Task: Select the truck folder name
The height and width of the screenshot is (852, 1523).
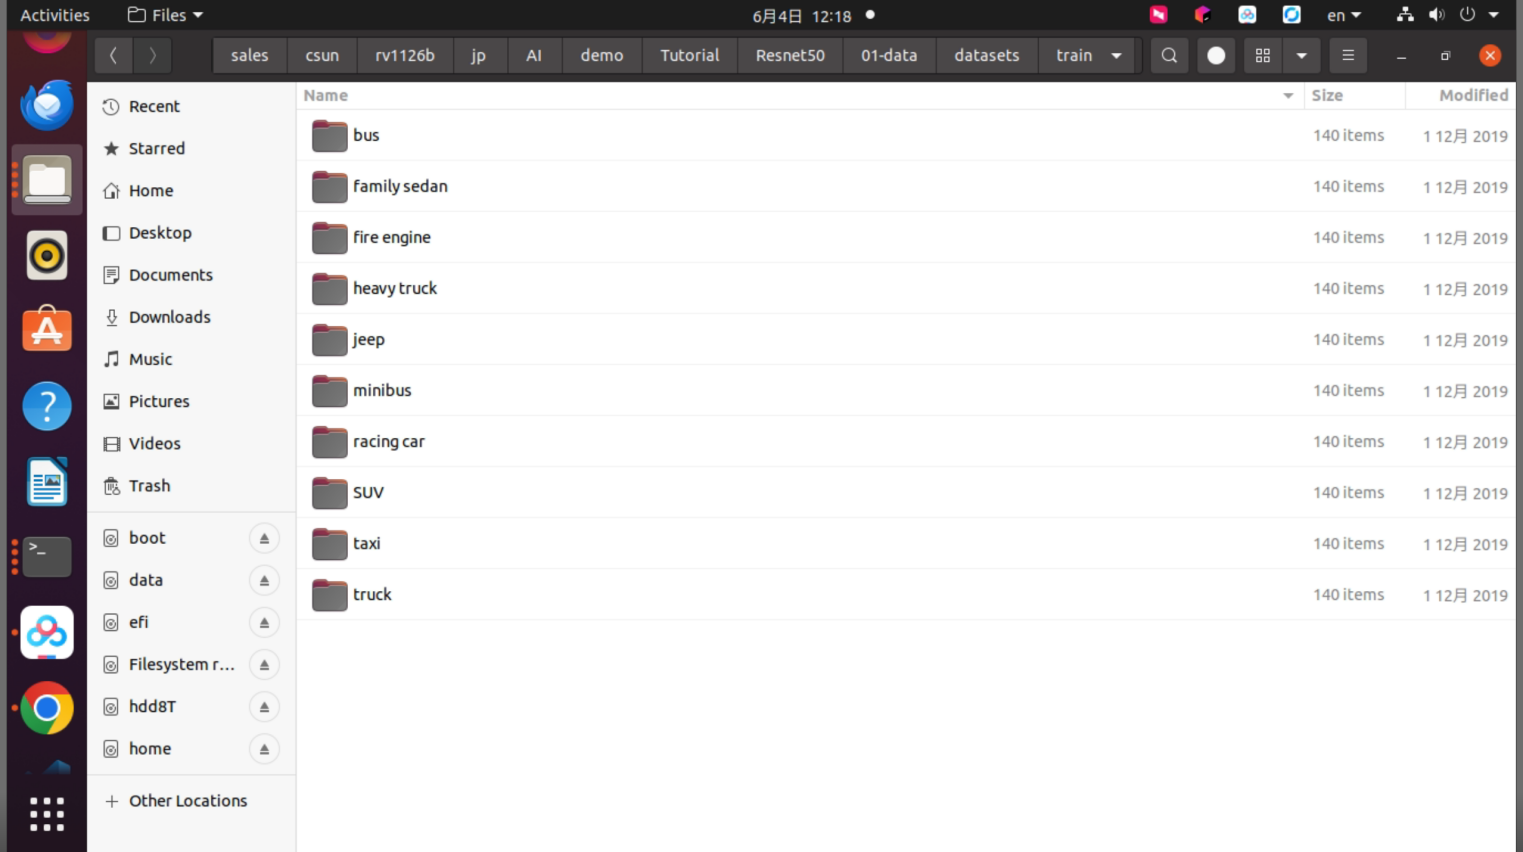Action: (x=372, y=595)
